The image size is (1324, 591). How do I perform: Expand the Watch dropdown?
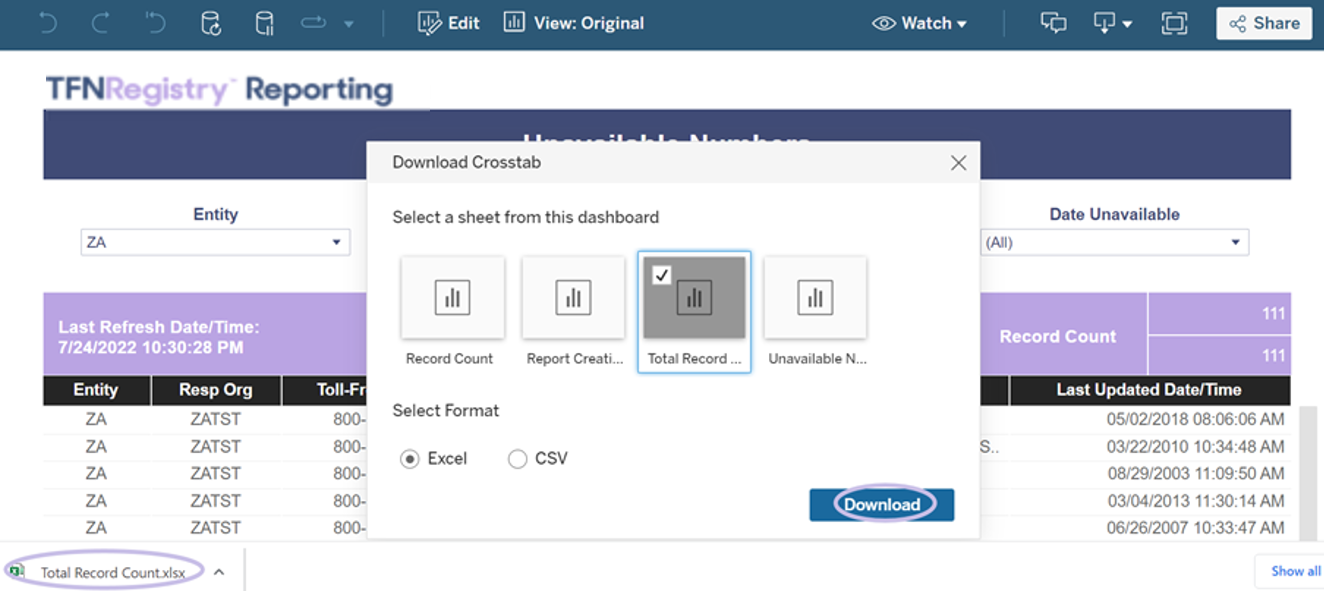pyautogui.click(x=919, y=23)
